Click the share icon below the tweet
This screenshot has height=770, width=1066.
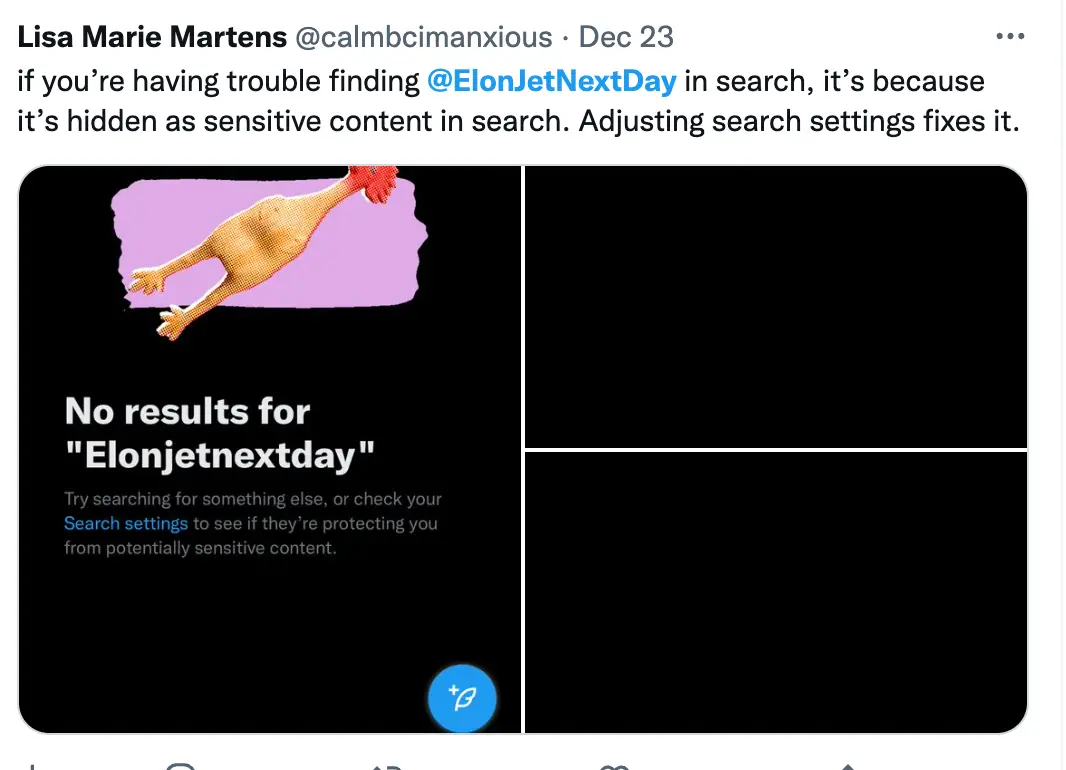850,766
